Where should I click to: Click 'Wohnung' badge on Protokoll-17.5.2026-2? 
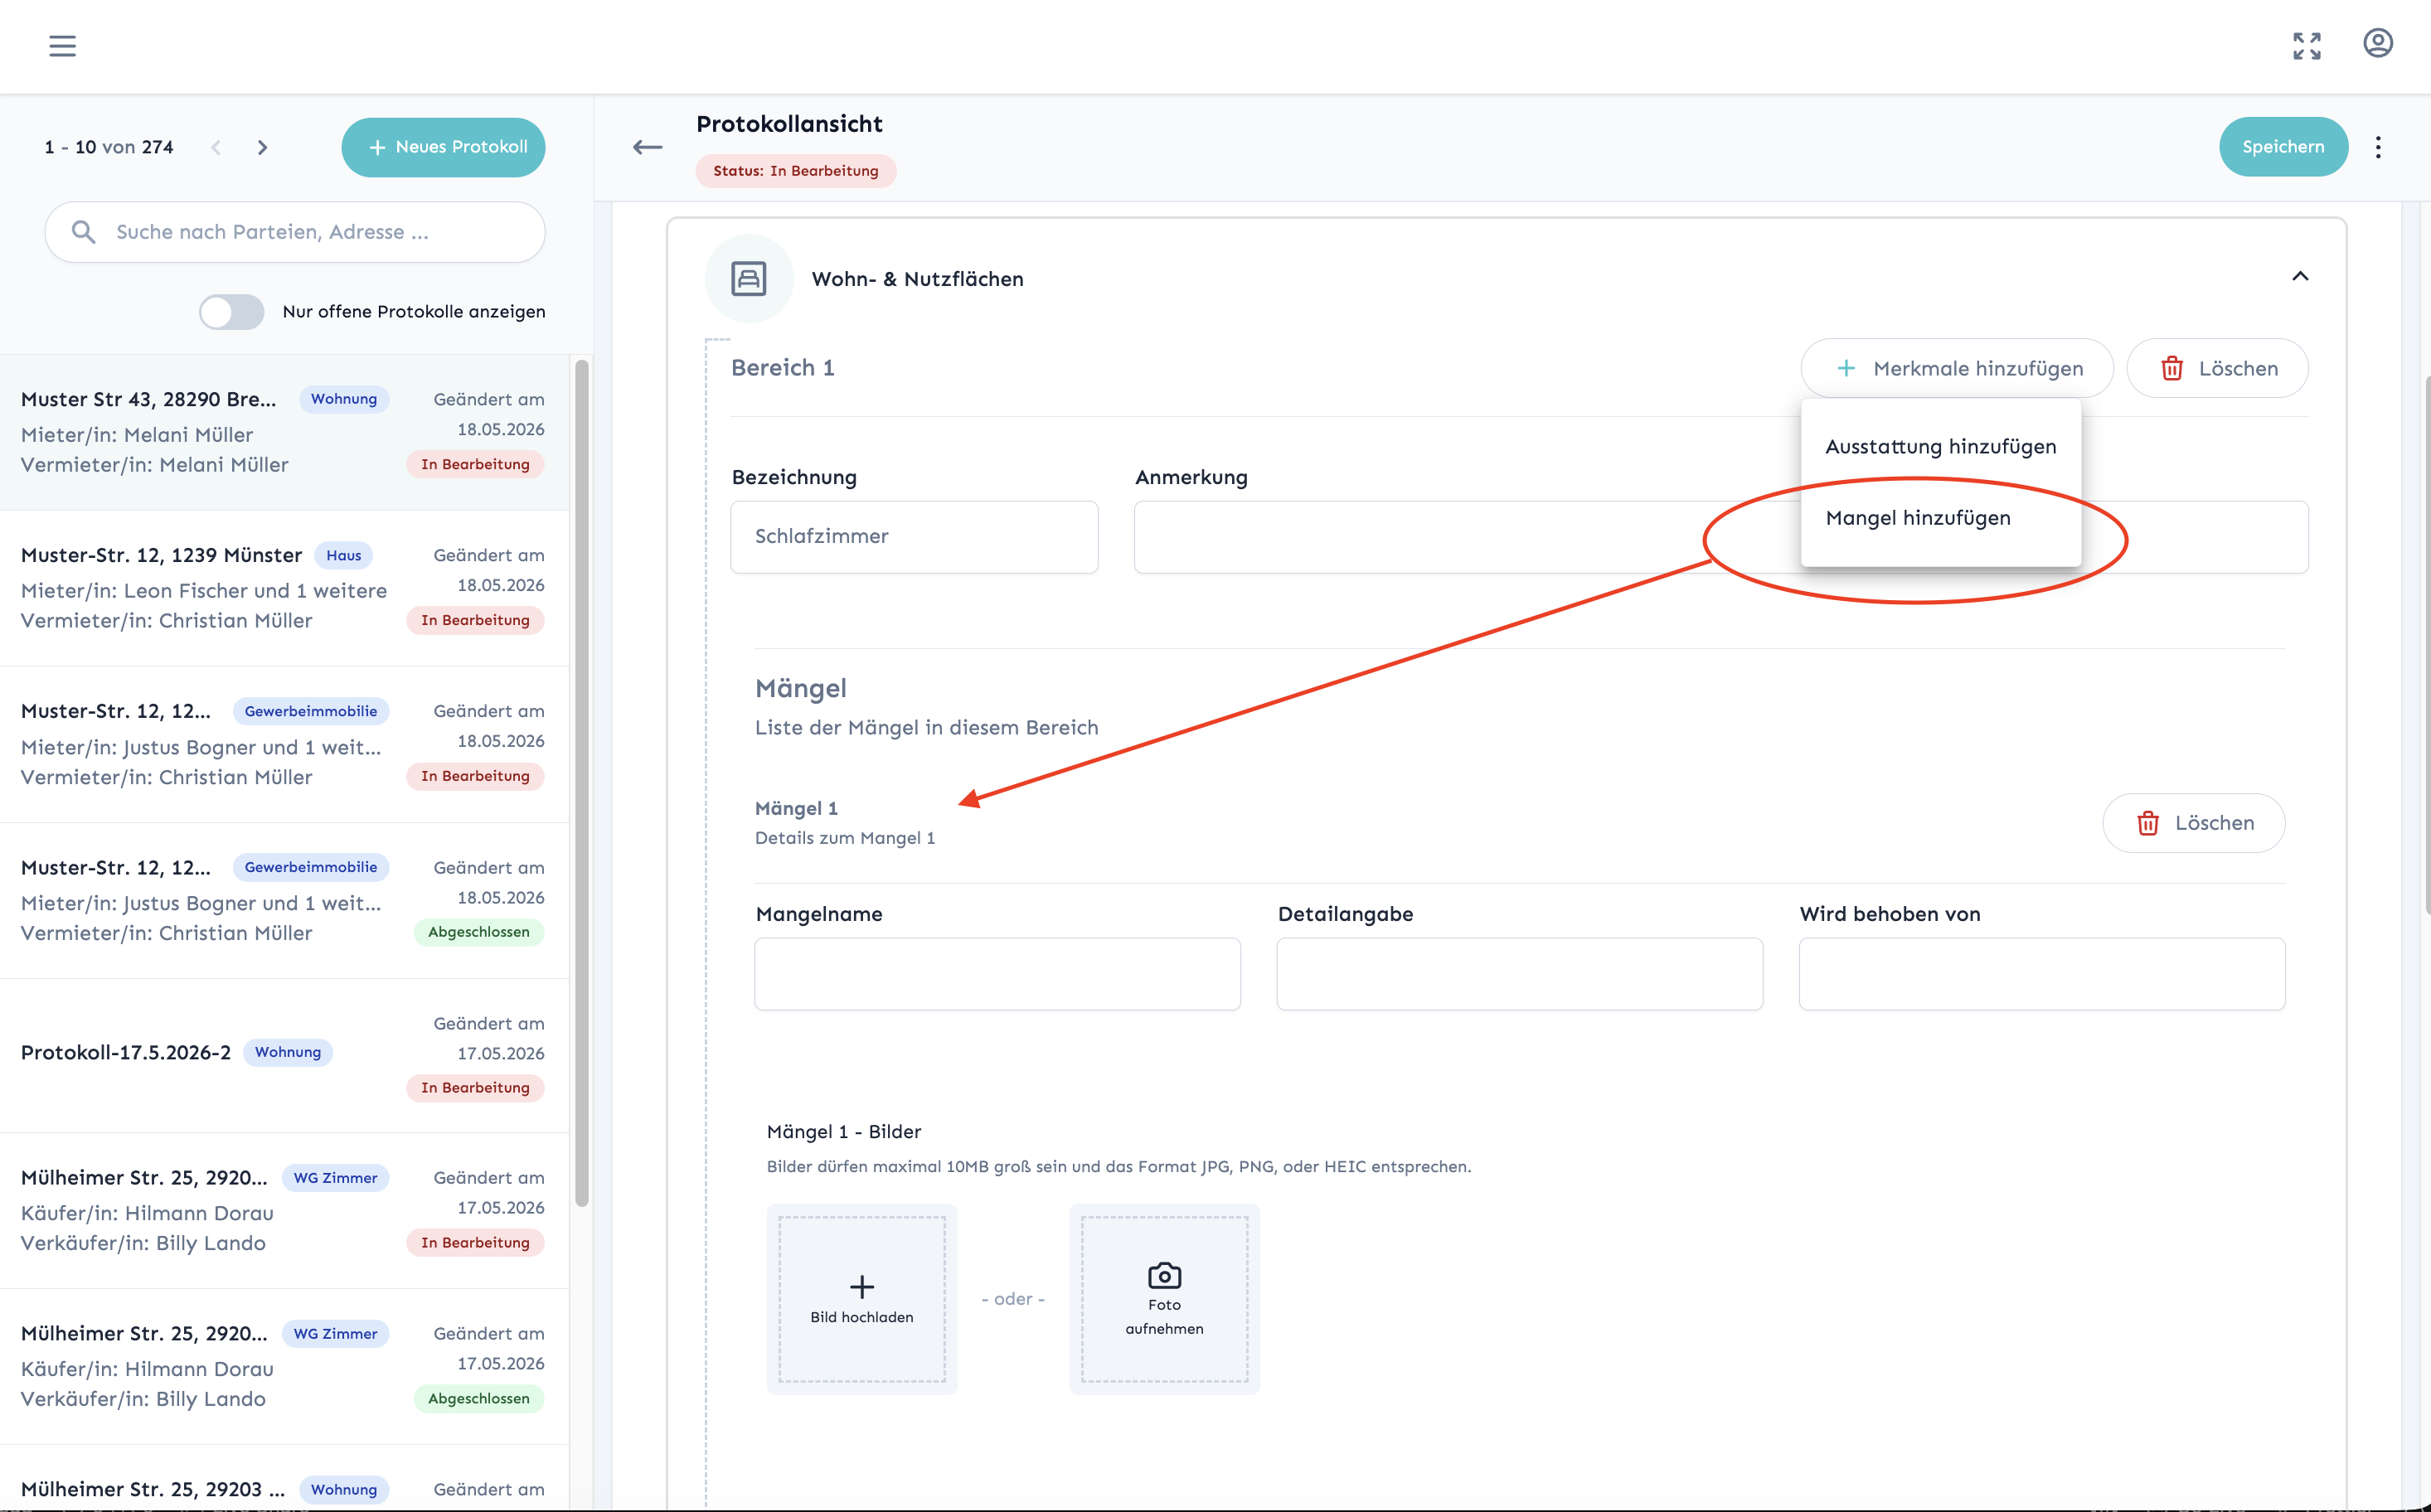288,1052
